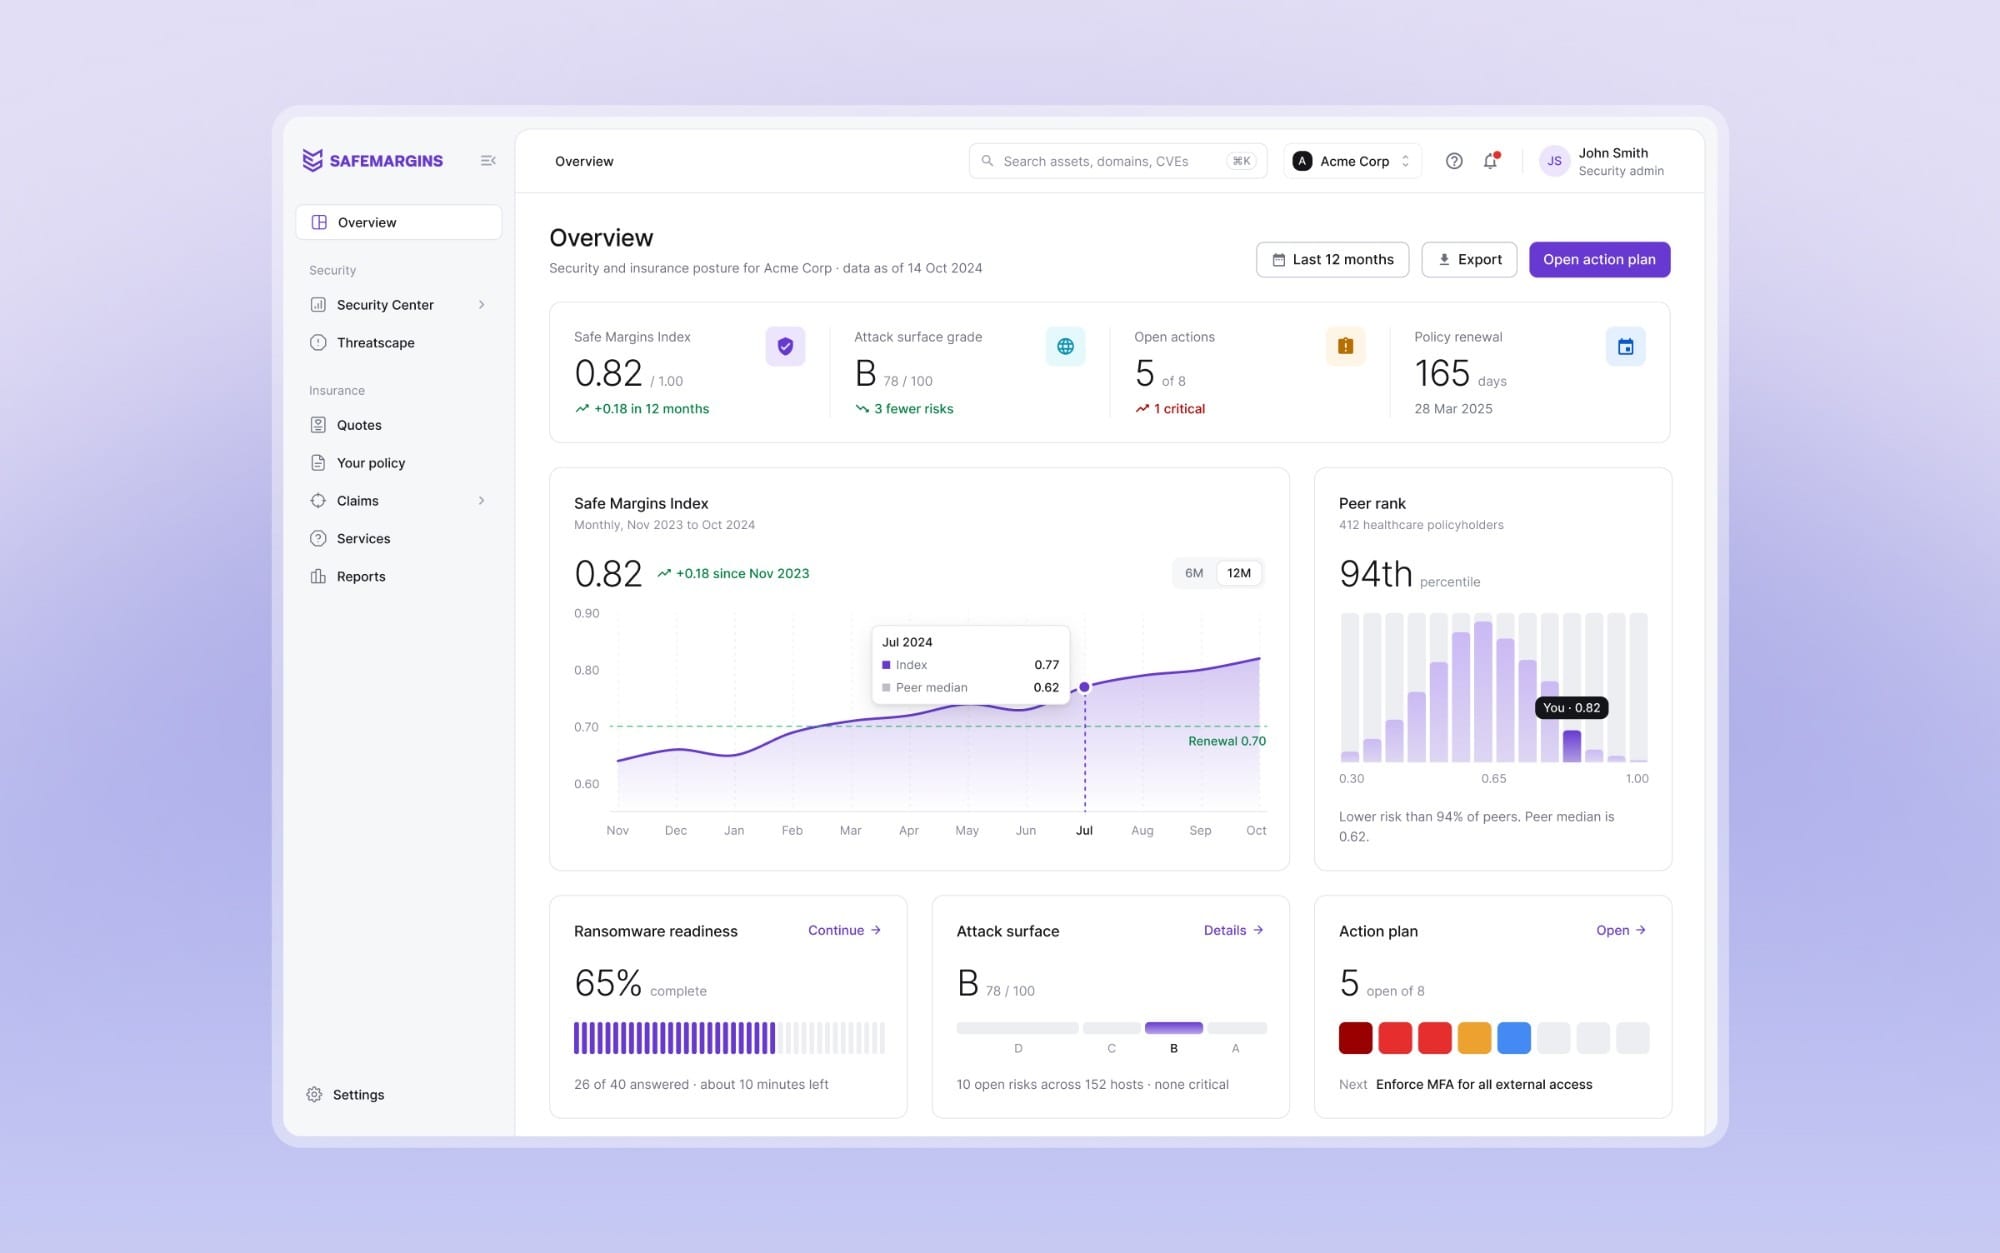Click the globe icon in Attack surface grade card

(1065, 346)
